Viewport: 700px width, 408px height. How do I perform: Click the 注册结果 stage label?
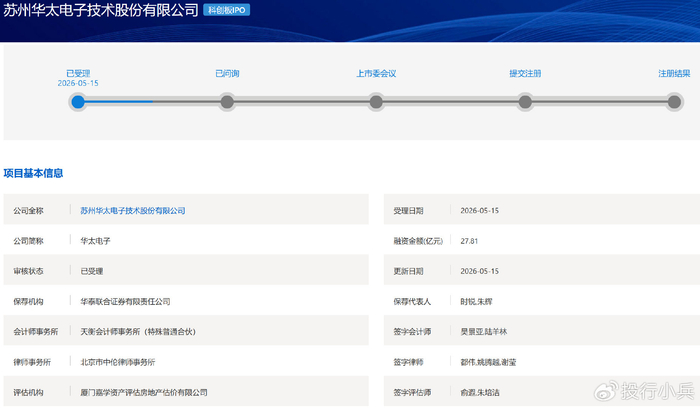click(x=674, y=73)
